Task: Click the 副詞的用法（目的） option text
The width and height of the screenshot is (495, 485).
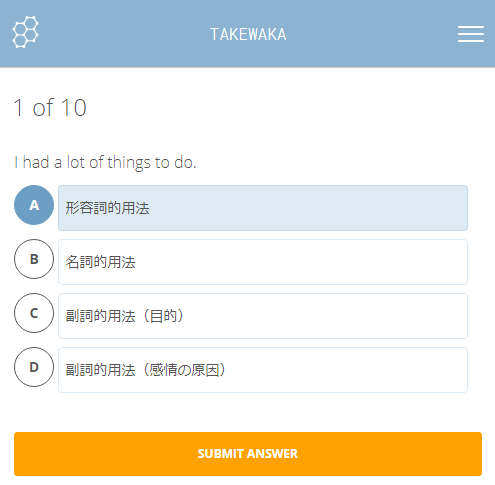Action: pos(125,316)
